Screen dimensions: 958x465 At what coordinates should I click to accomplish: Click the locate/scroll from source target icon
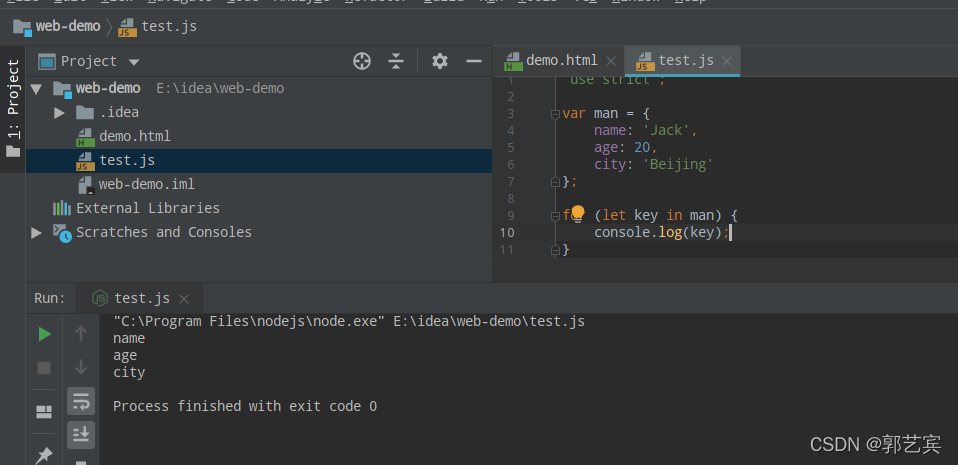[x=362, y=61]
